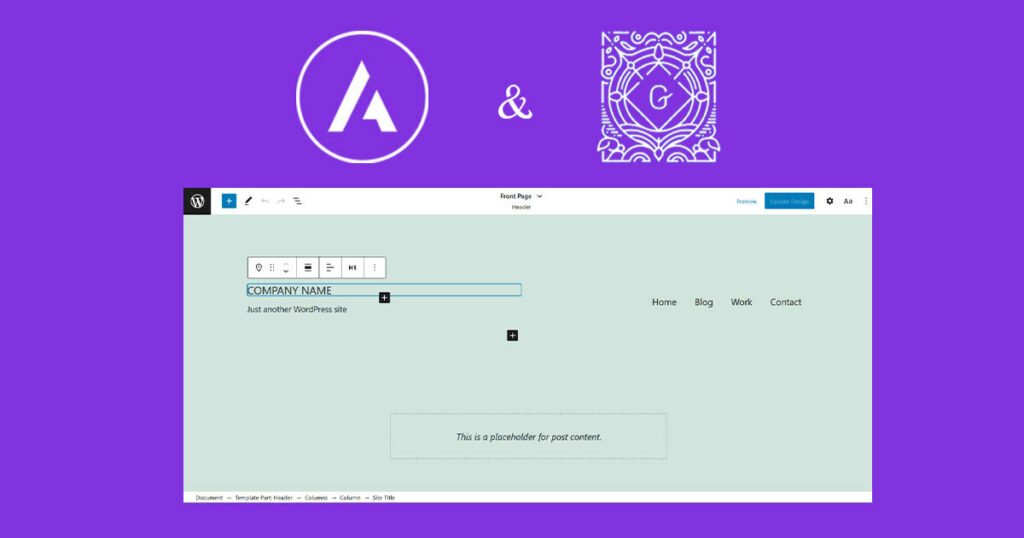Click Document in the breadcrumb
1024x538 pixels.
[x=209, y=498]
